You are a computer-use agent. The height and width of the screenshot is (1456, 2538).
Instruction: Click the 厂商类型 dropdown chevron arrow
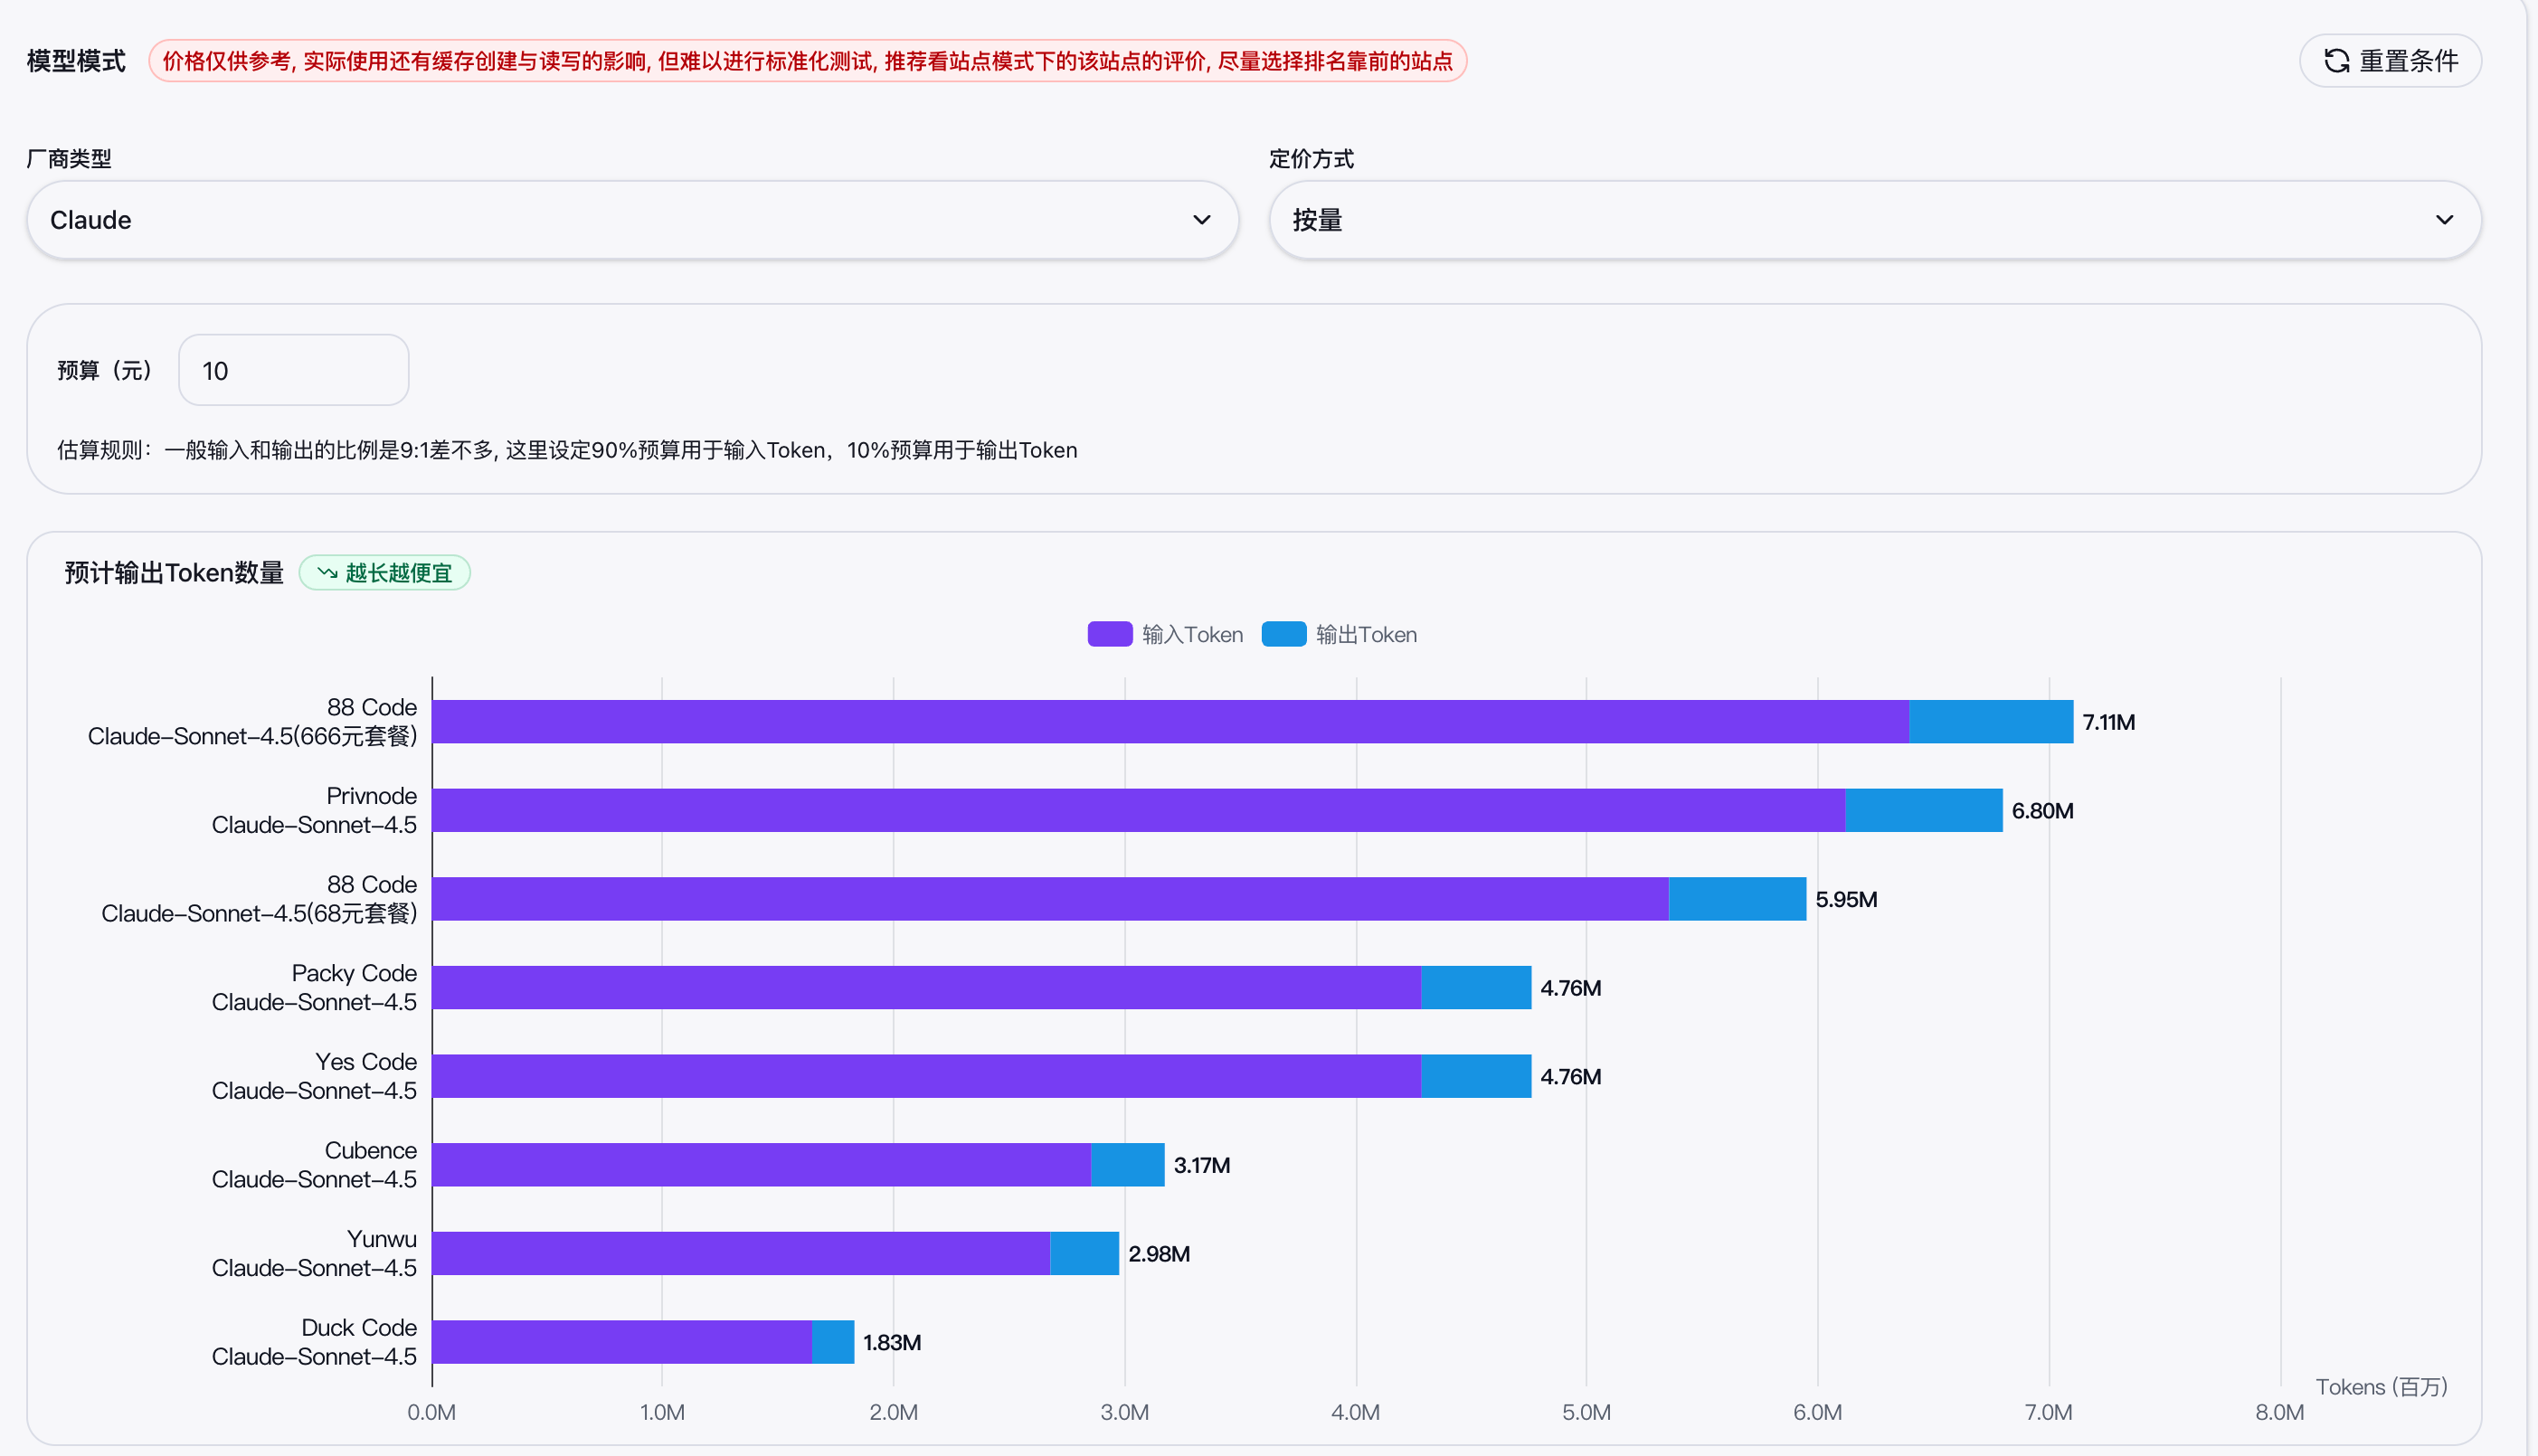1201,220
